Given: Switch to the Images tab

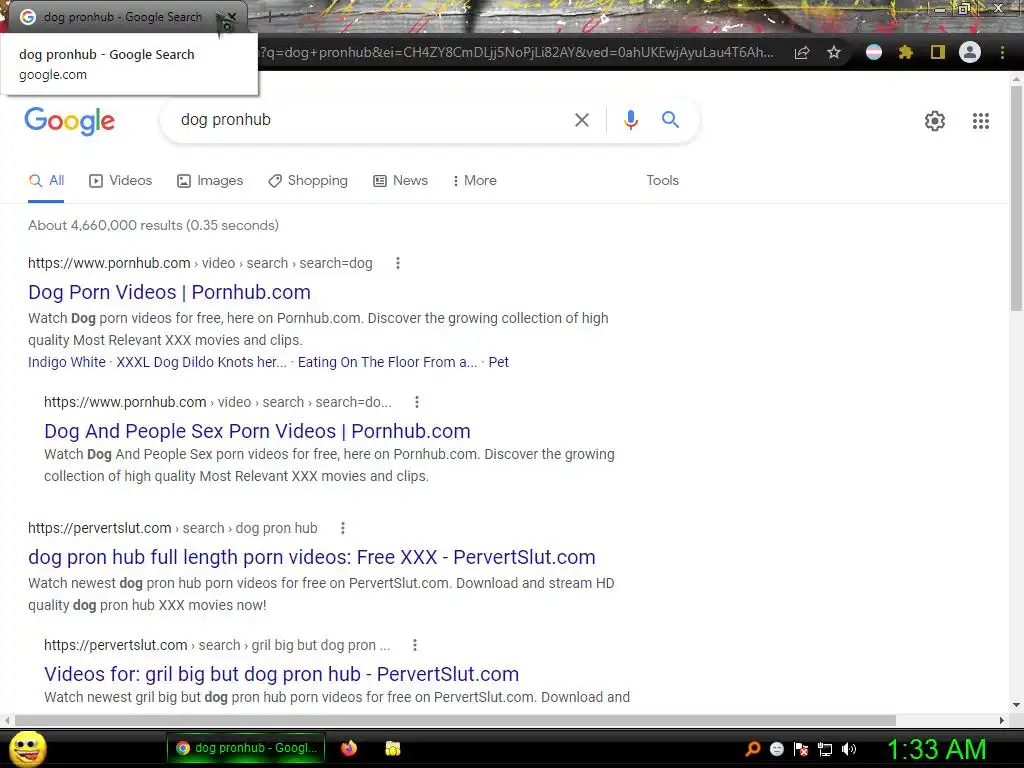Looking at the screenshot, I should [210, 181].
